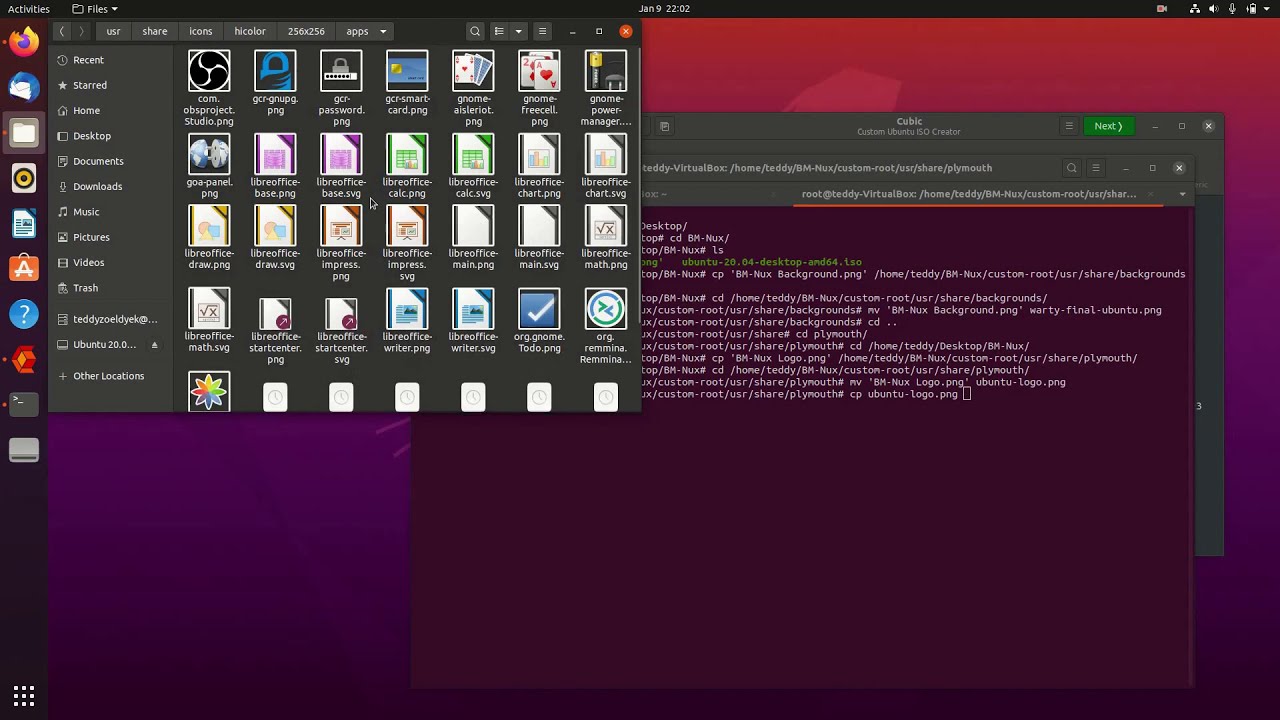Open the system menu arrow in top bar
1280x720 pixels.
[1266, 9]
